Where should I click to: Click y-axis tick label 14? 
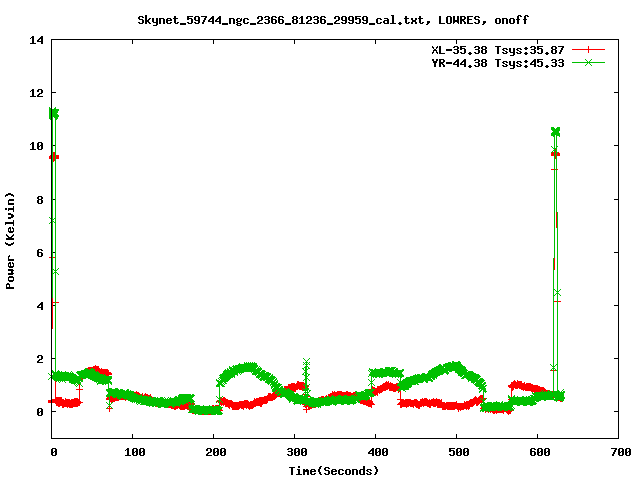click(x=36, y=40)
